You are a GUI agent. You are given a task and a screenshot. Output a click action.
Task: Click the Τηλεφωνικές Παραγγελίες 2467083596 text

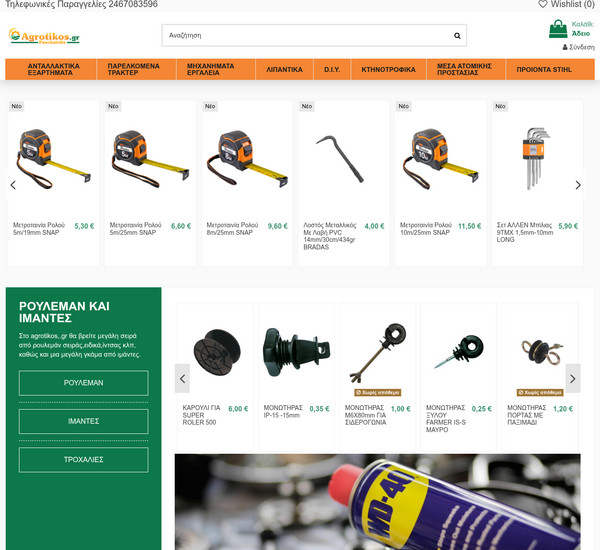coord(82,4)
